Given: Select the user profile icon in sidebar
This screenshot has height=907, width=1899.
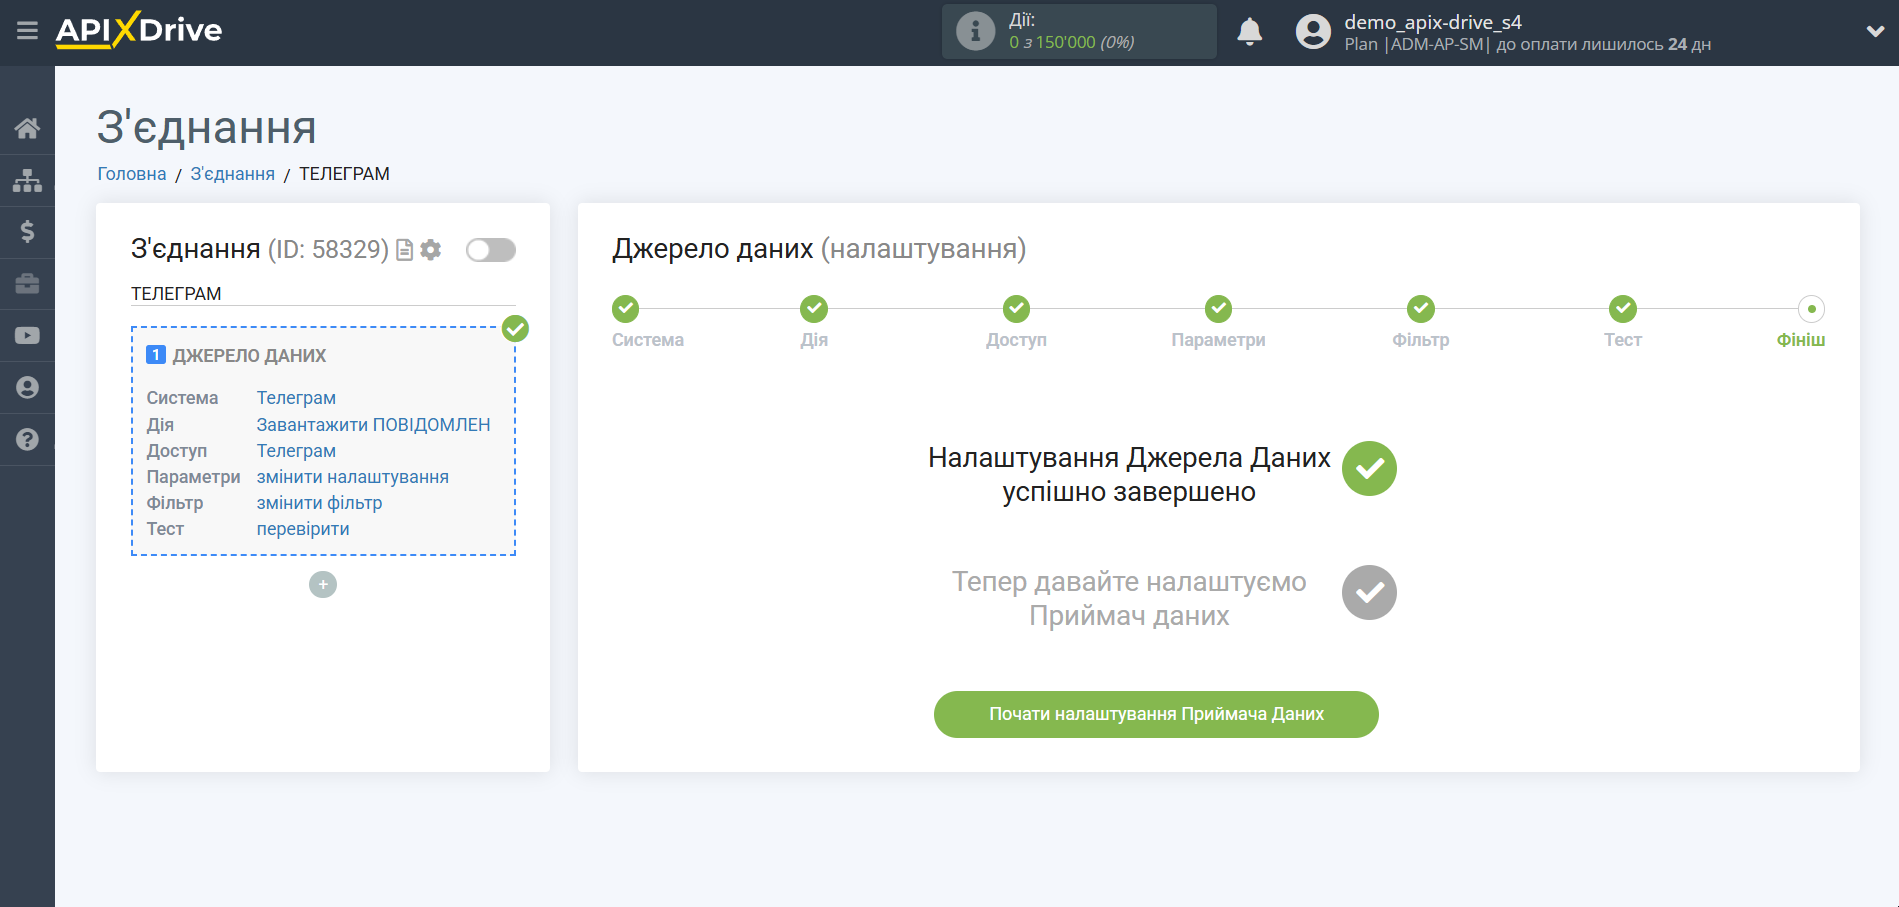Looking at the screenshot, I should (27, 388).
